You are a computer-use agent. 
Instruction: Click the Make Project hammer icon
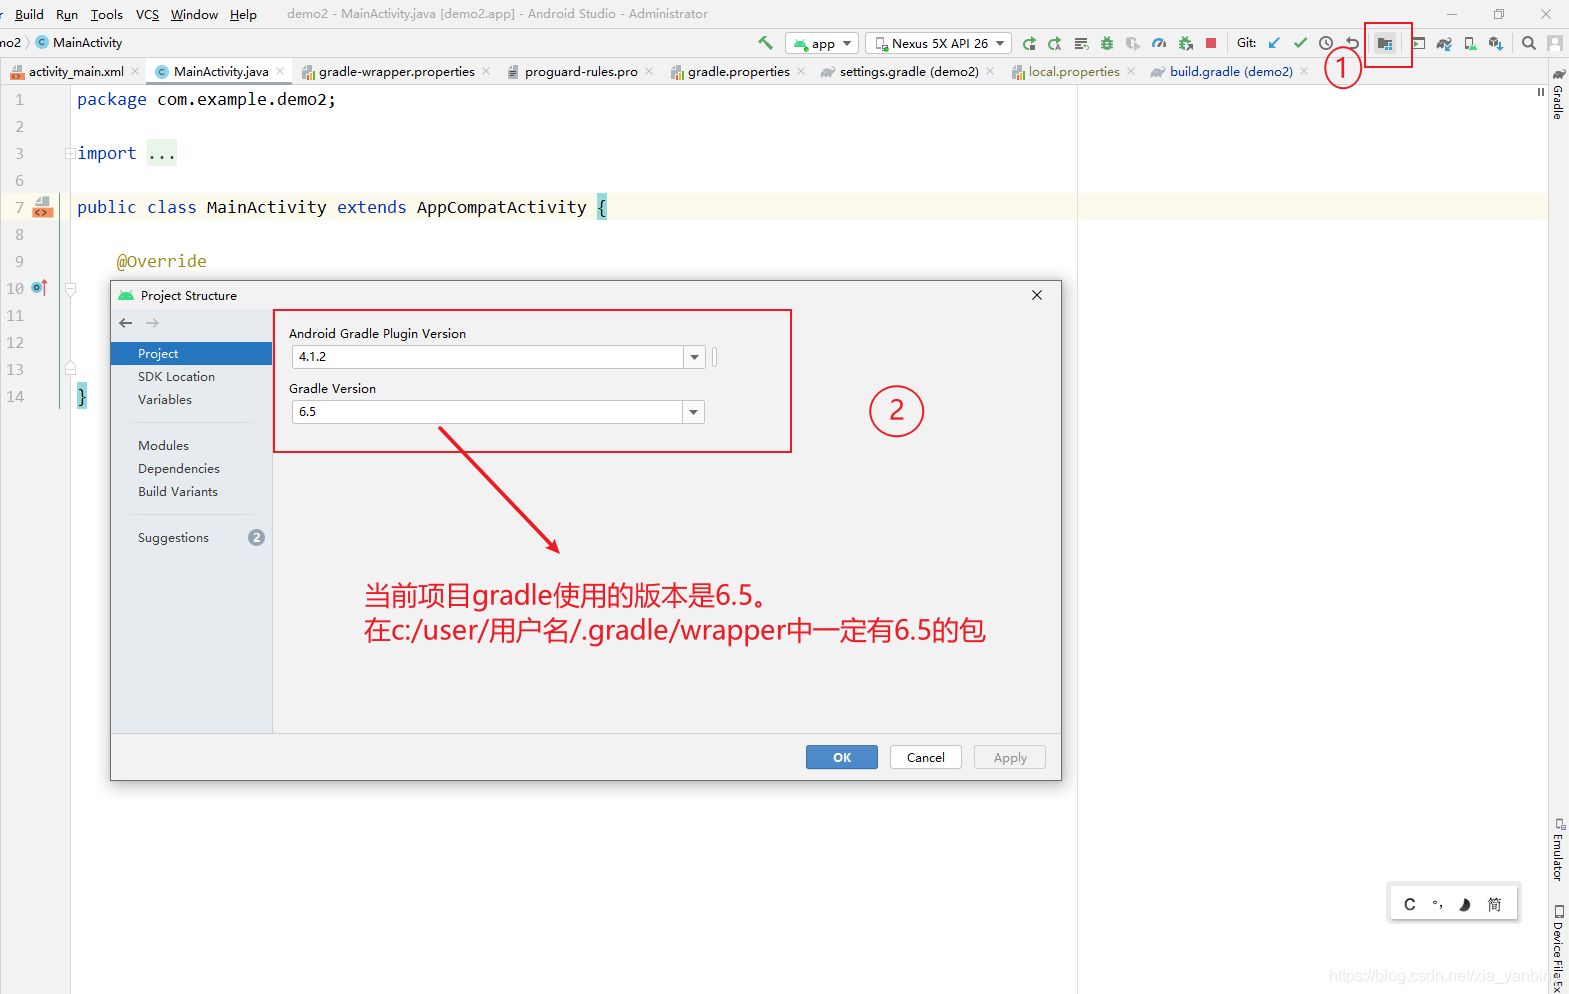coord(765,43)
